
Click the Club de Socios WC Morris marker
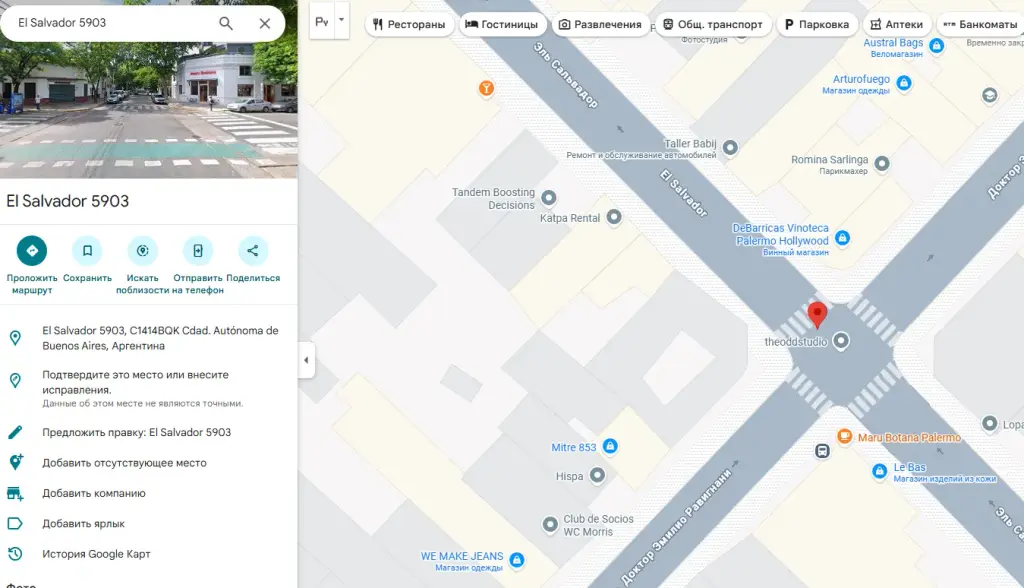[550, 525]
